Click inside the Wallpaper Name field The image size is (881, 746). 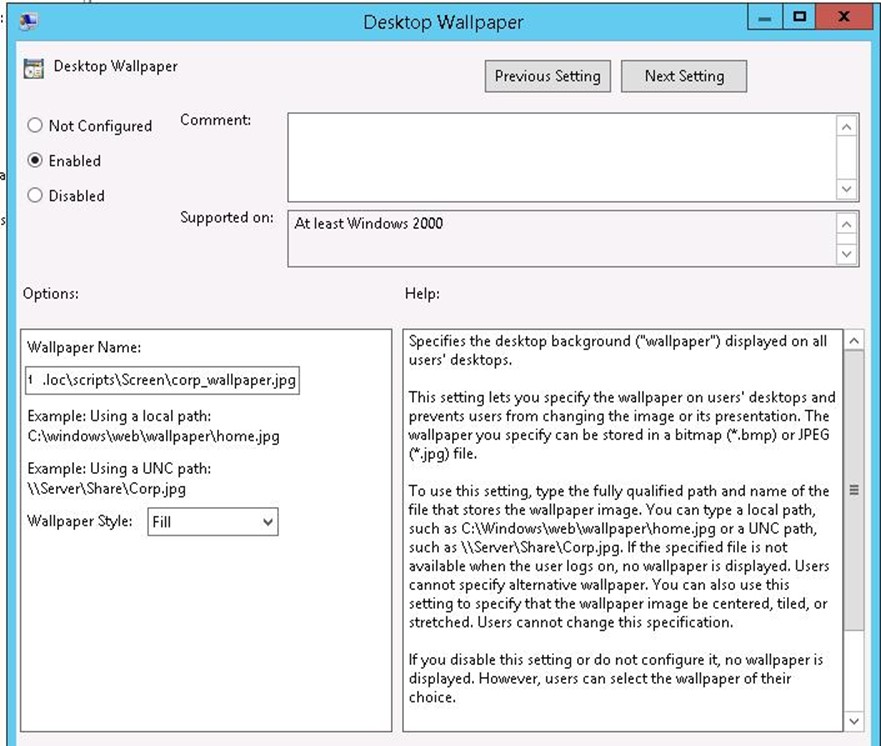160,380
